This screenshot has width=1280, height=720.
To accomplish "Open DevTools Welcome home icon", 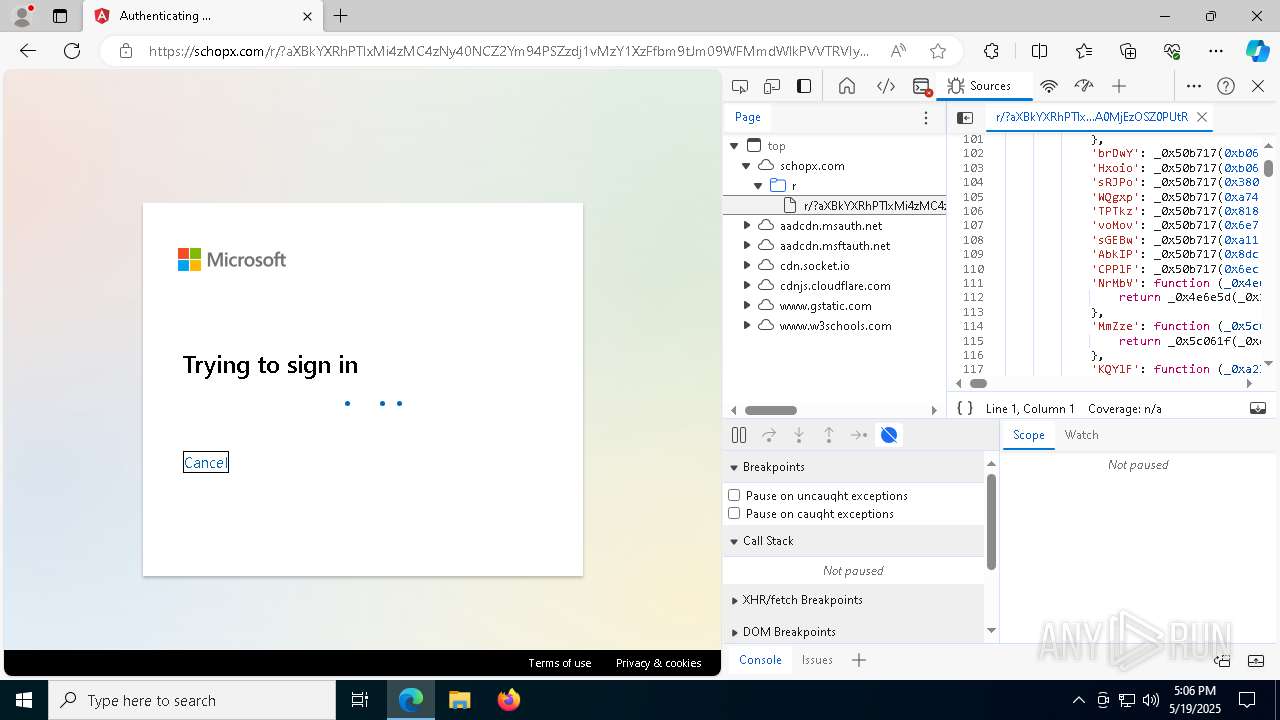I will click(x=847, y=86).
